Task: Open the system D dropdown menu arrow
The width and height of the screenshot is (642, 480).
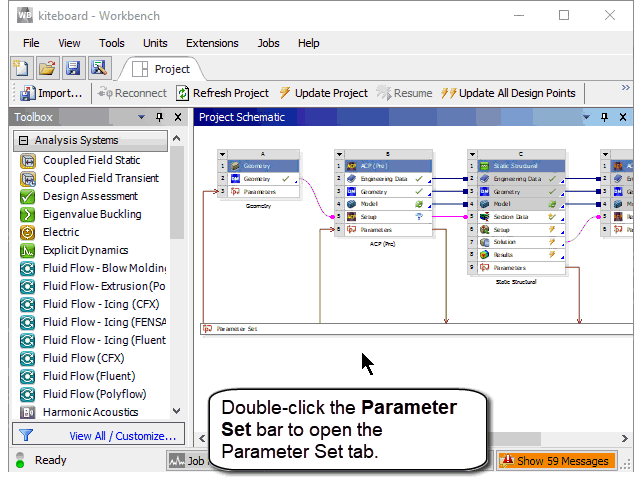Action: pyautogui.click(x=605, y=154)
